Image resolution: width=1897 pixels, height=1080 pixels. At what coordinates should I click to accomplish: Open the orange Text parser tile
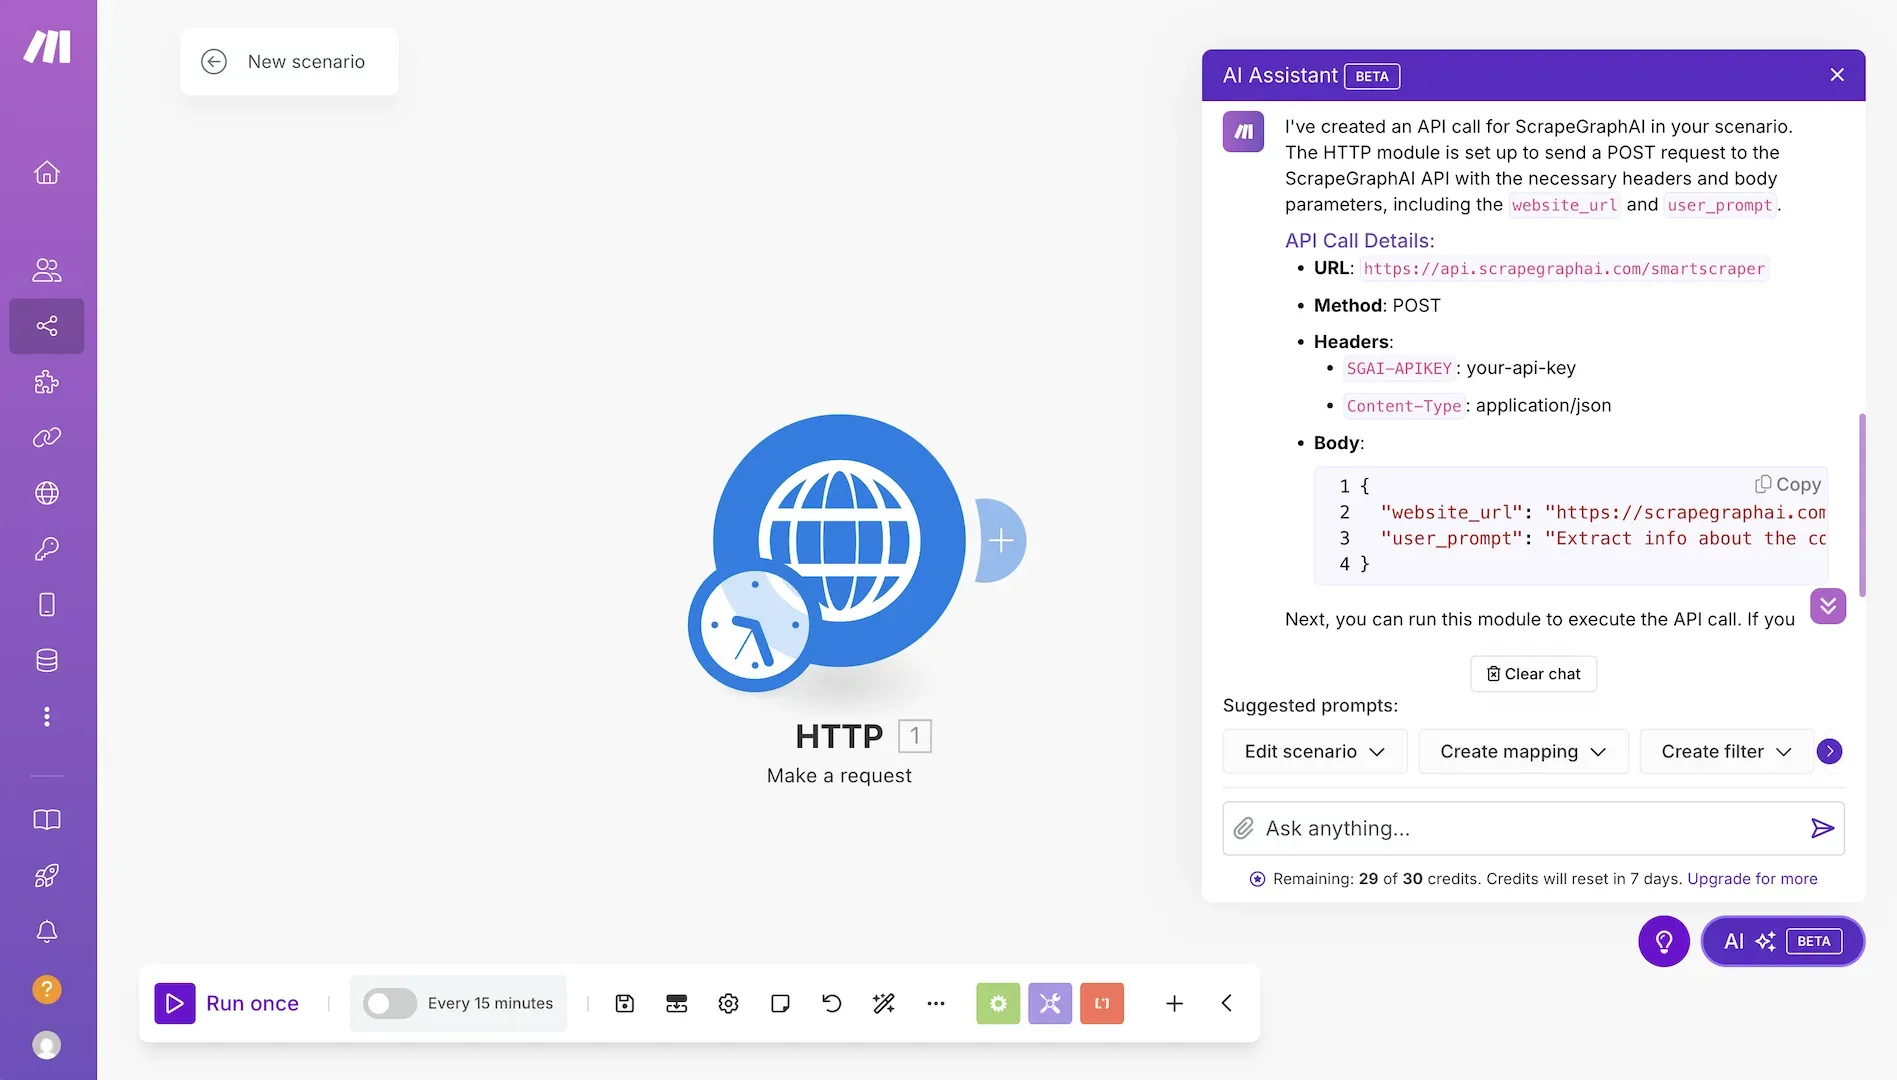click(1102, 1003)
